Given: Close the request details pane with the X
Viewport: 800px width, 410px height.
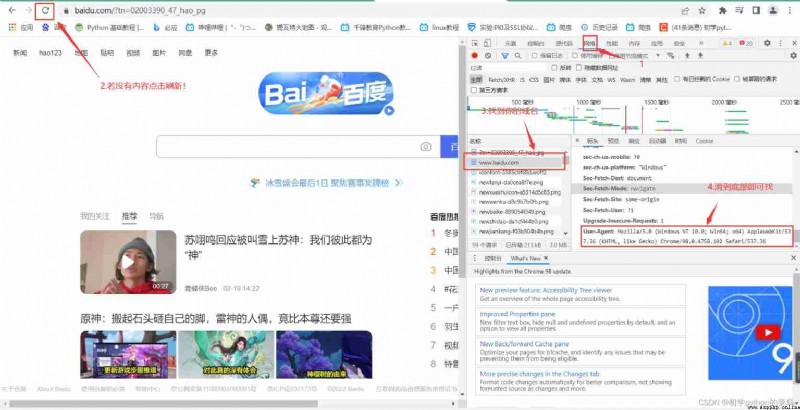Looking at the screenshot, I should [577, 140].
